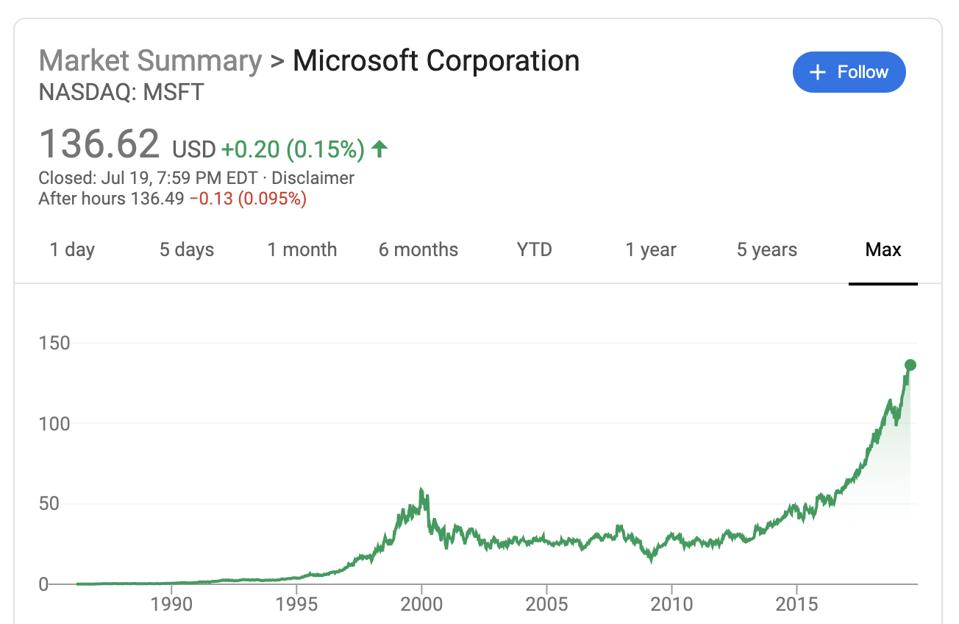Click the 2000 peak on the chart line
Image resolution: width=959 pixels, height=624 pixels.
click(x=422, y=491)
